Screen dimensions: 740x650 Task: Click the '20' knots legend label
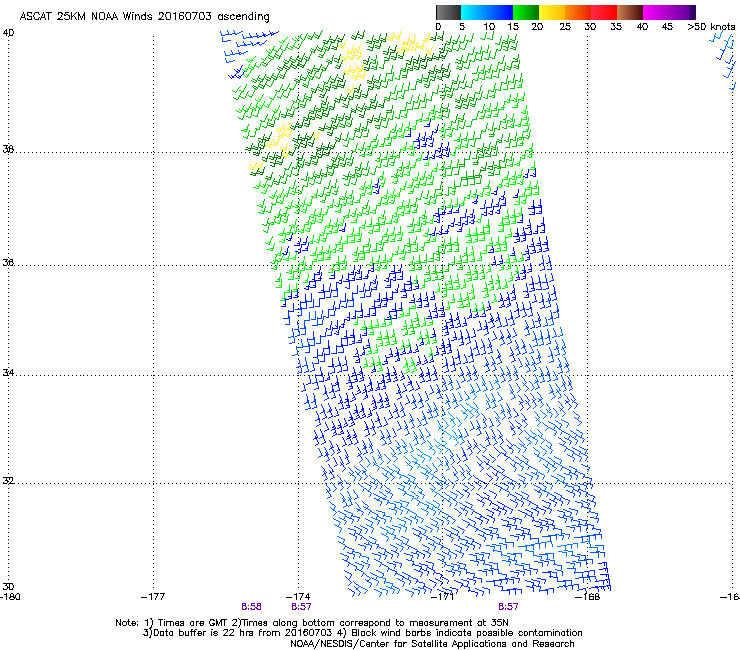point(537,26)
